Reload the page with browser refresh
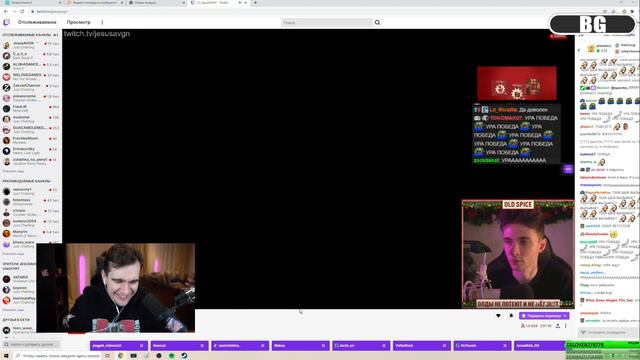This screenshot has height=360, width=640. [x=22, y=11]
